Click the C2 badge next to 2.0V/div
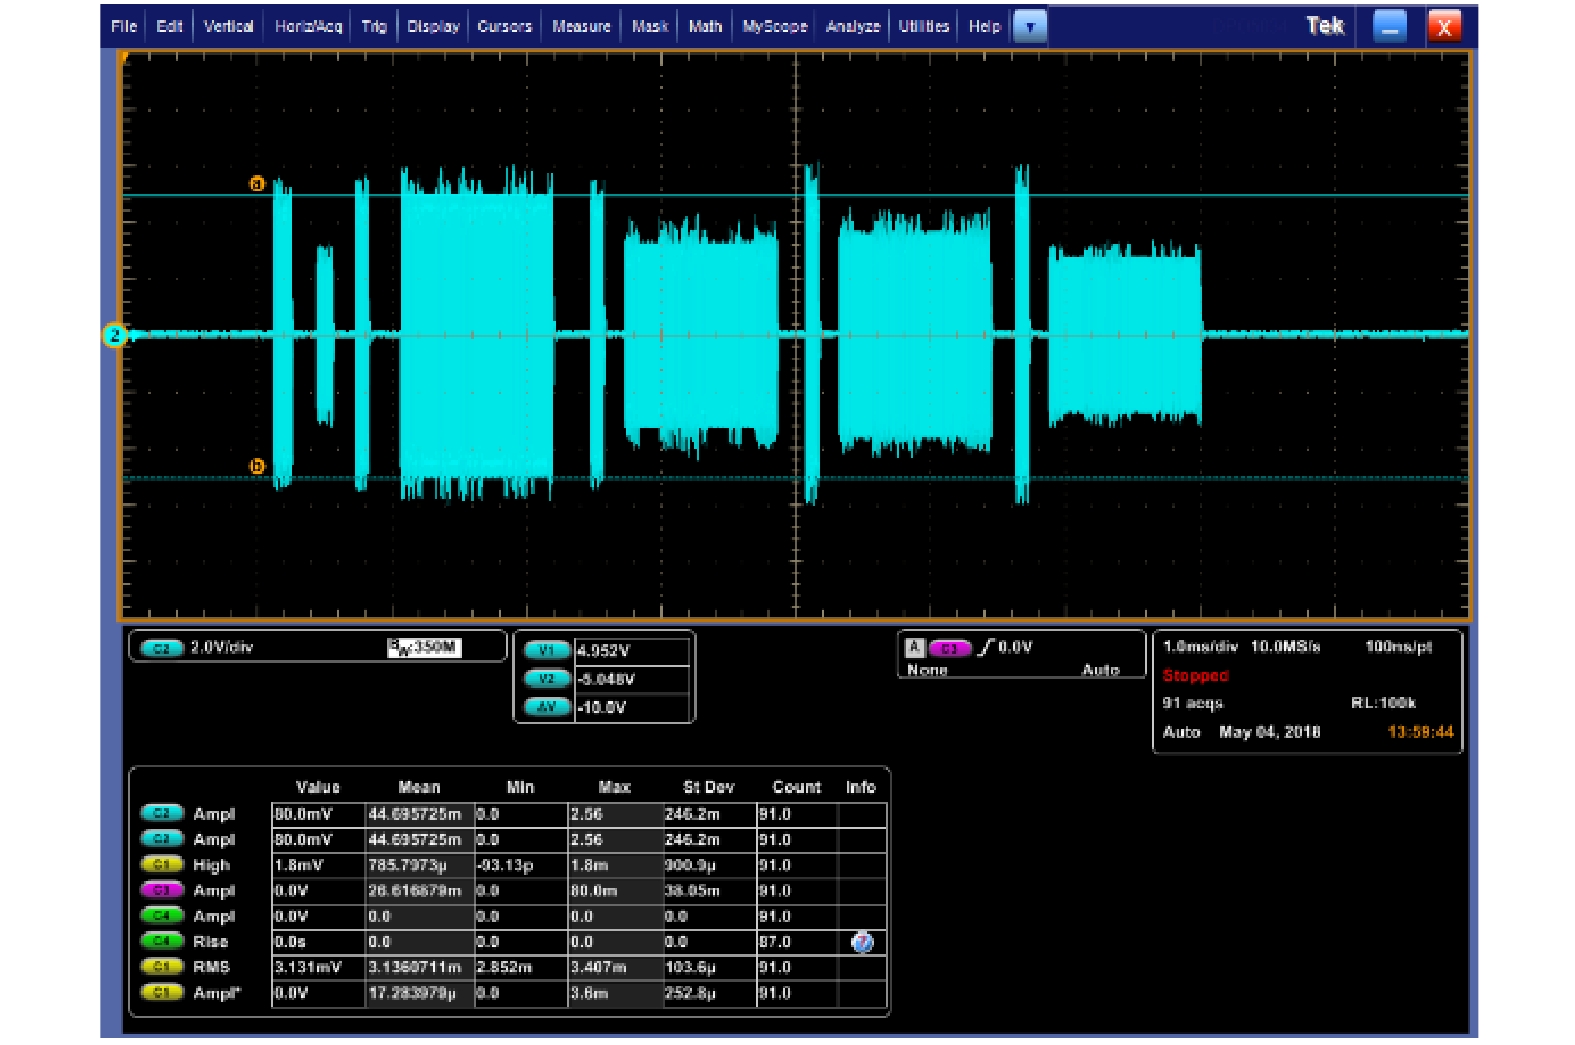The width and height of the screenshot is (1575, 1045). [161, 648]
